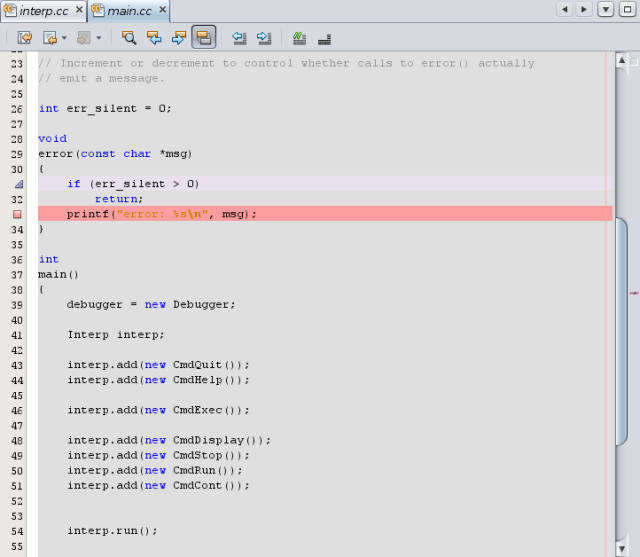
Task: Open the Forward history dropdown arrow
Action: tap(98, 38)
